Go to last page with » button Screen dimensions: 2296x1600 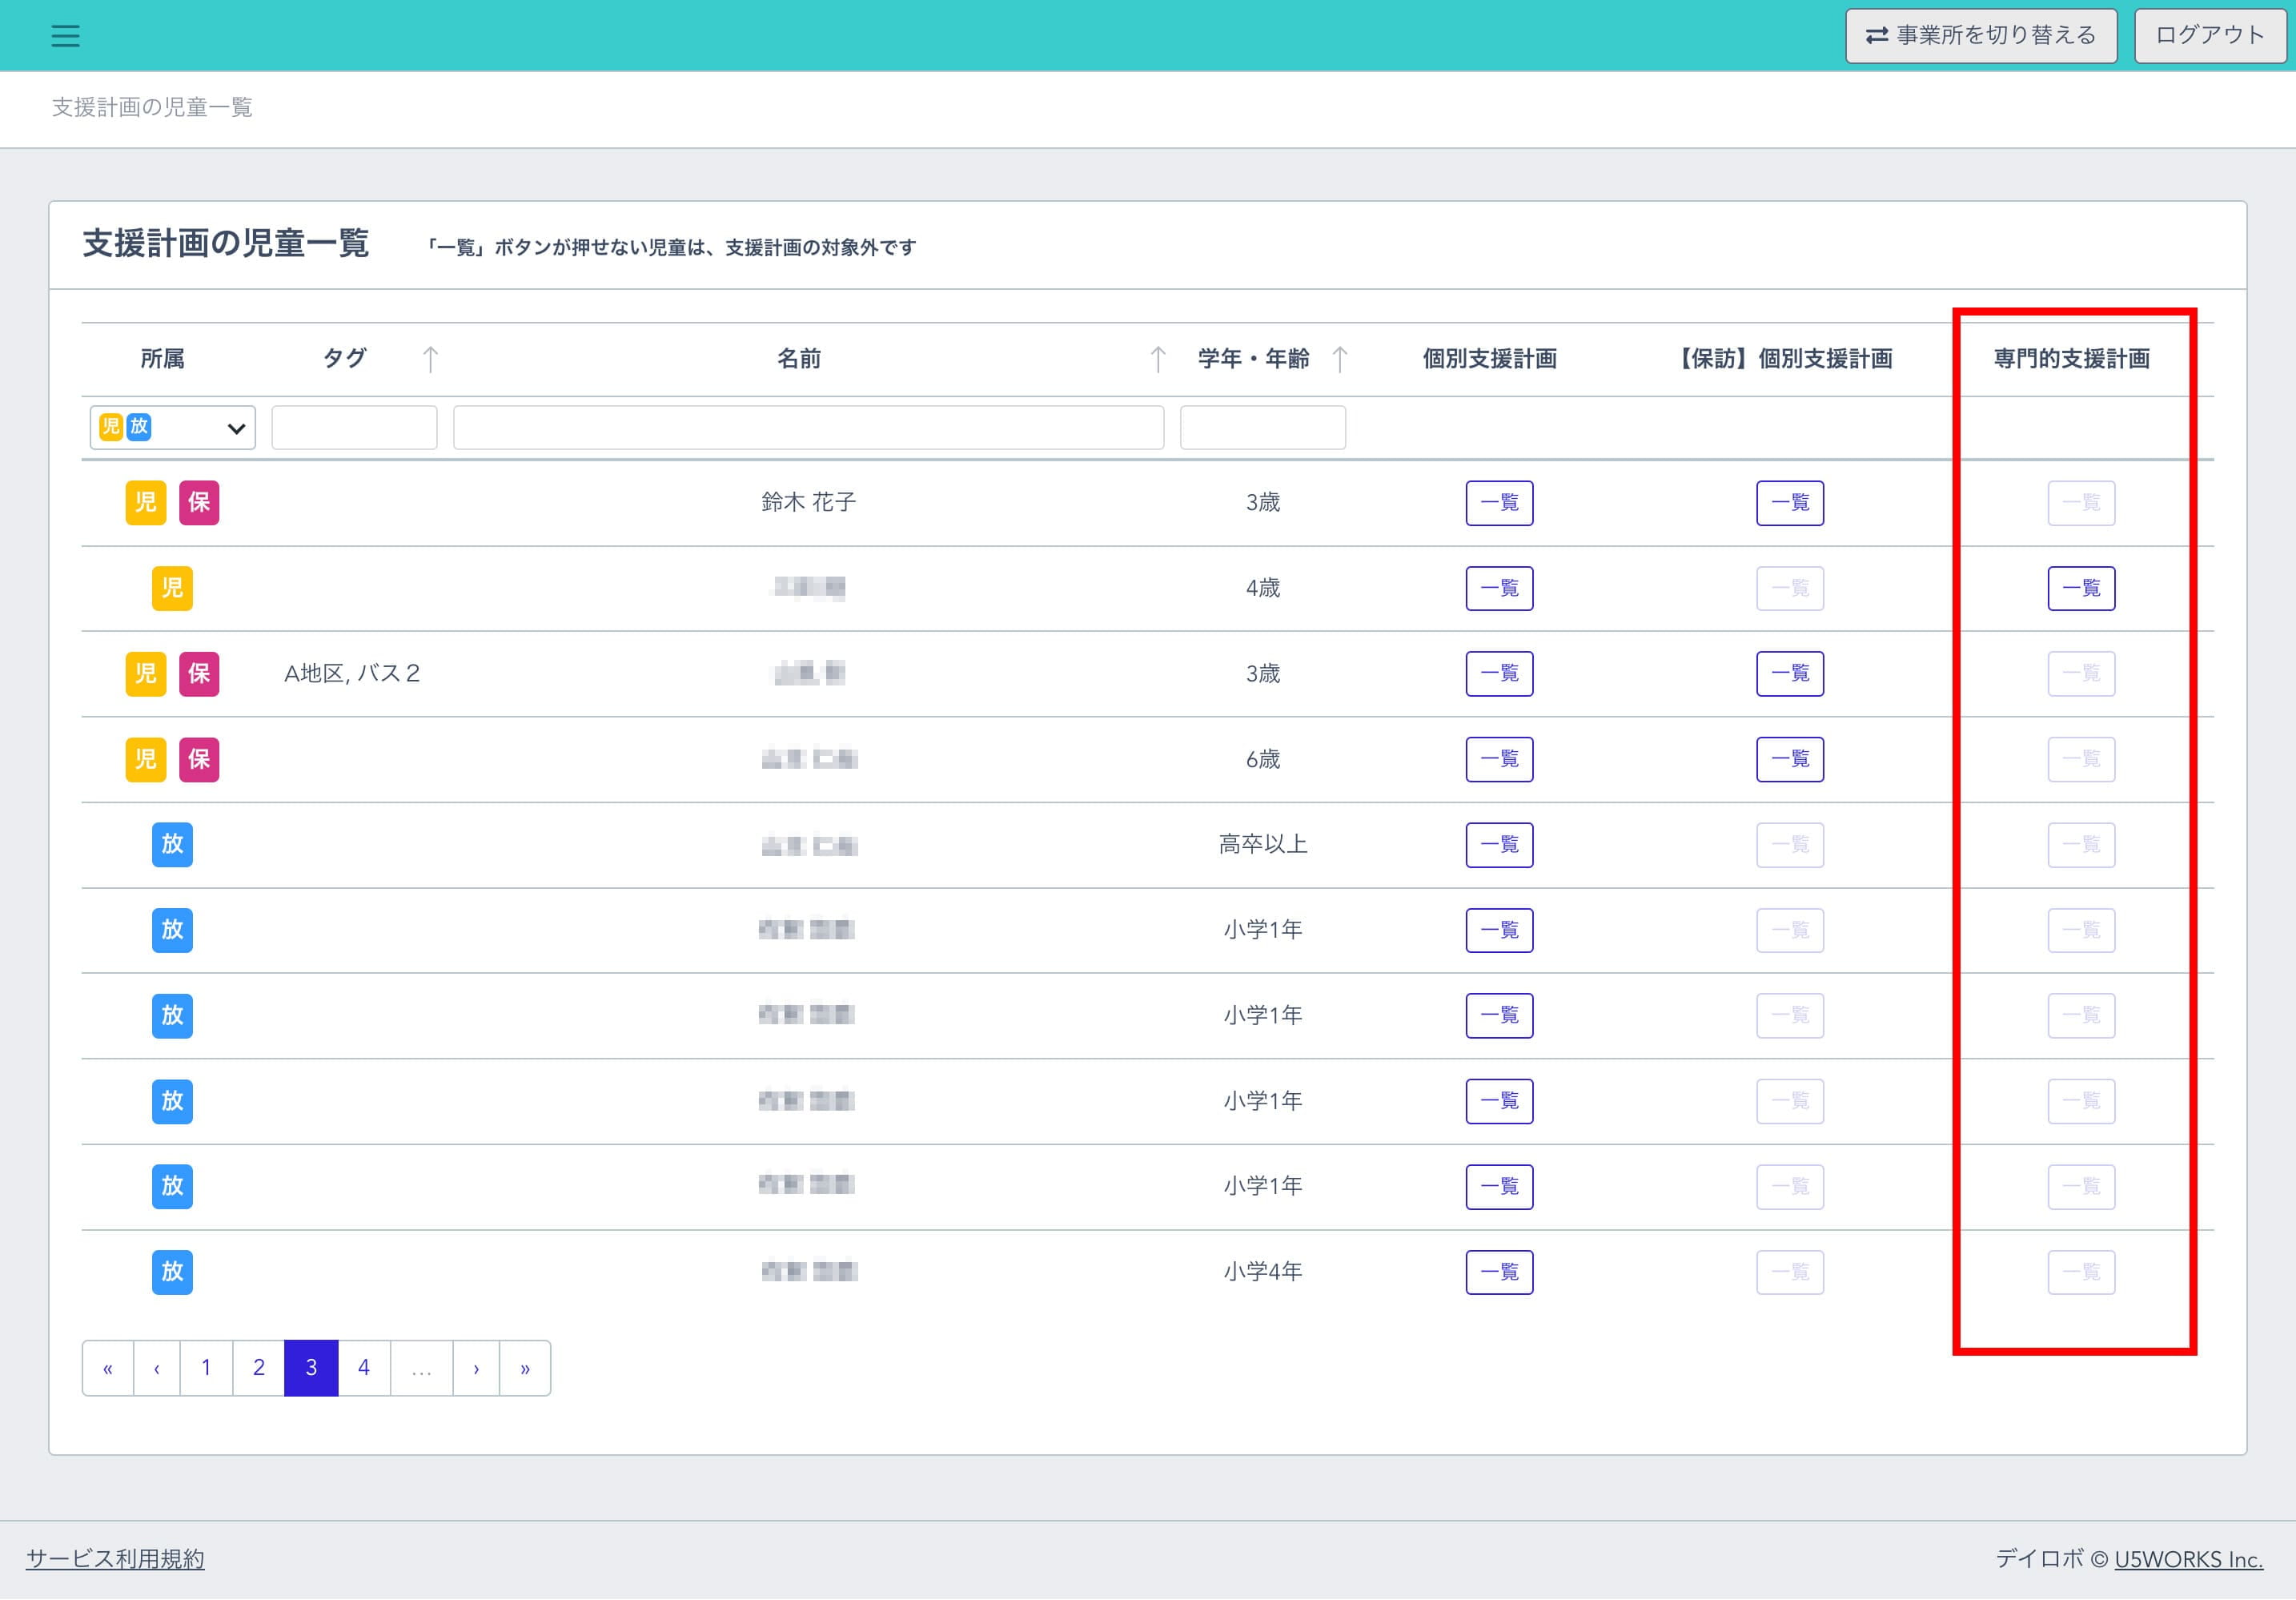coord(525,1368)
